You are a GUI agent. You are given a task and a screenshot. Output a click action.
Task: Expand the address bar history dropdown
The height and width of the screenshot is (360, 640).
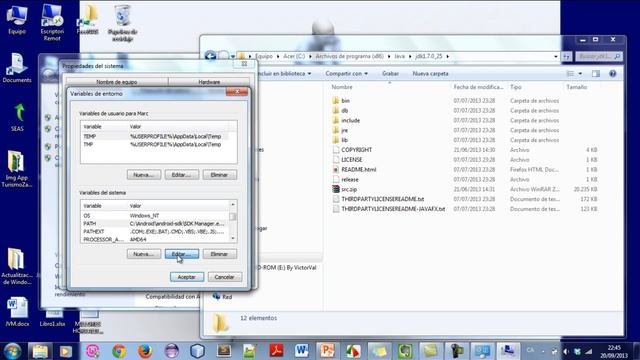pos(556,56)
